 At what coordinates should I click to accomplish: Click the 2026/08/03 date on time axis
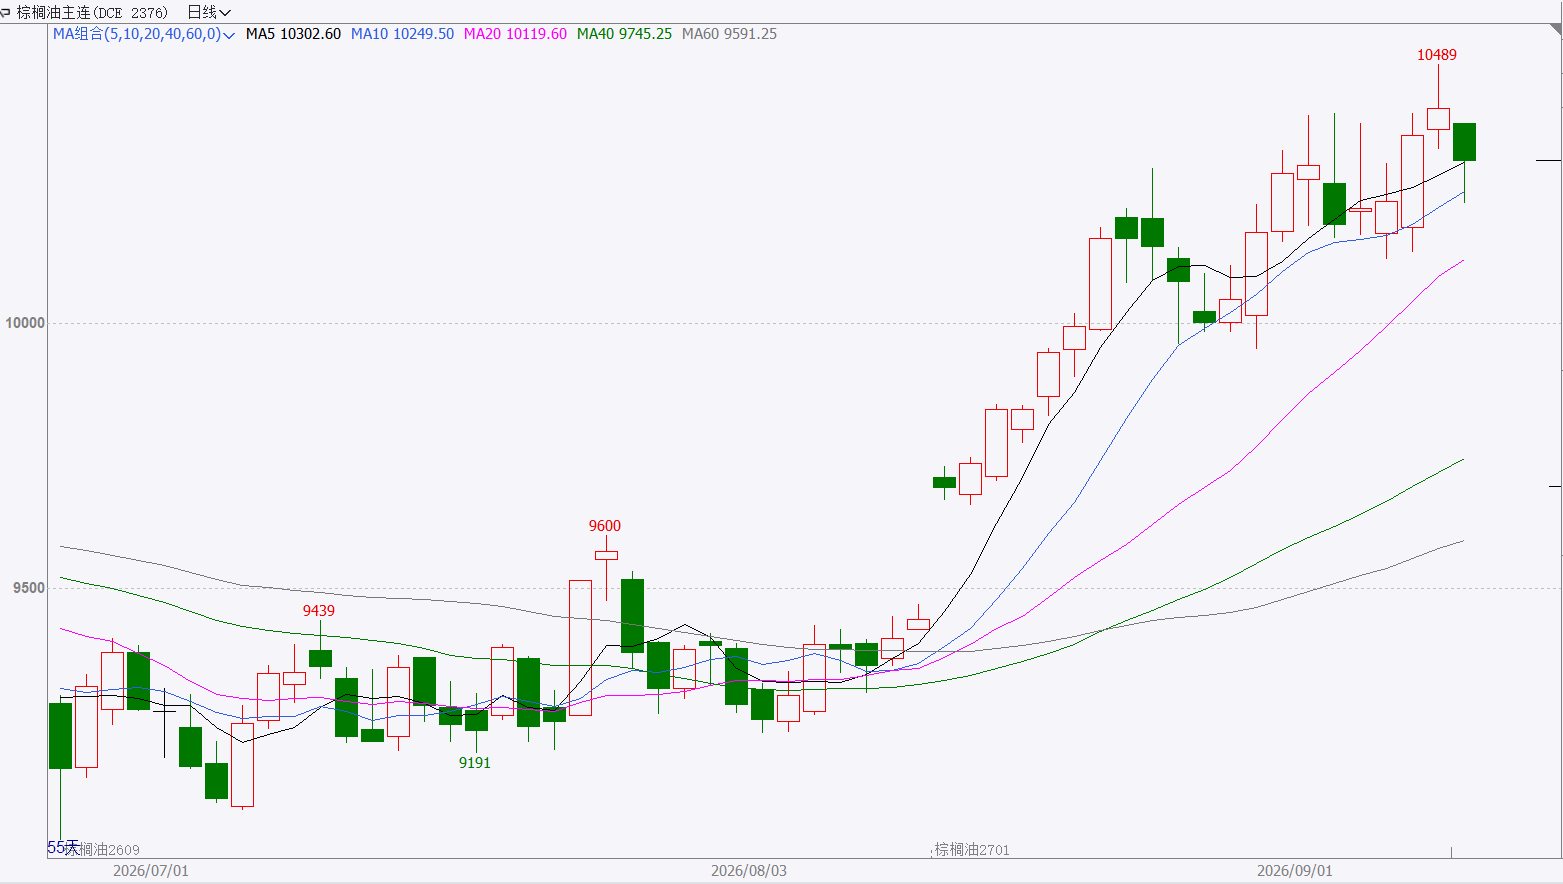[x=749, y=871]
